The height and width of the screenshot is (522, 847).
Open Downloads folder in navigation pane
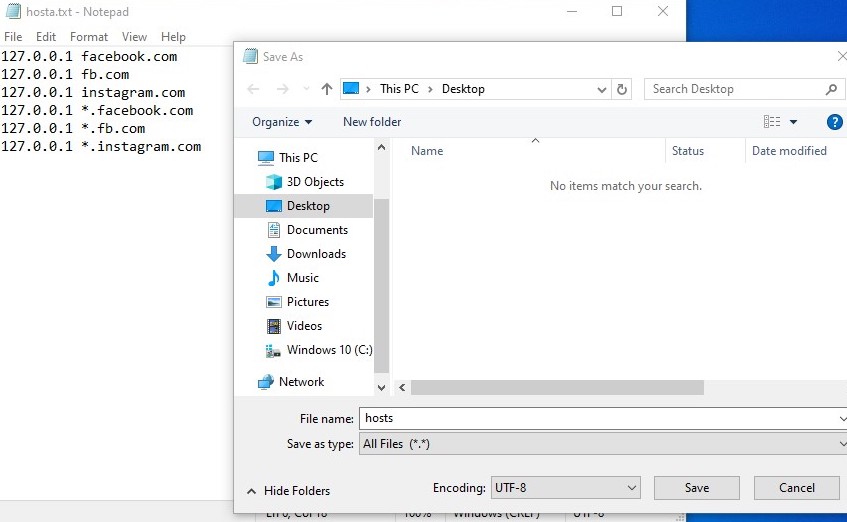pos(306,254)
